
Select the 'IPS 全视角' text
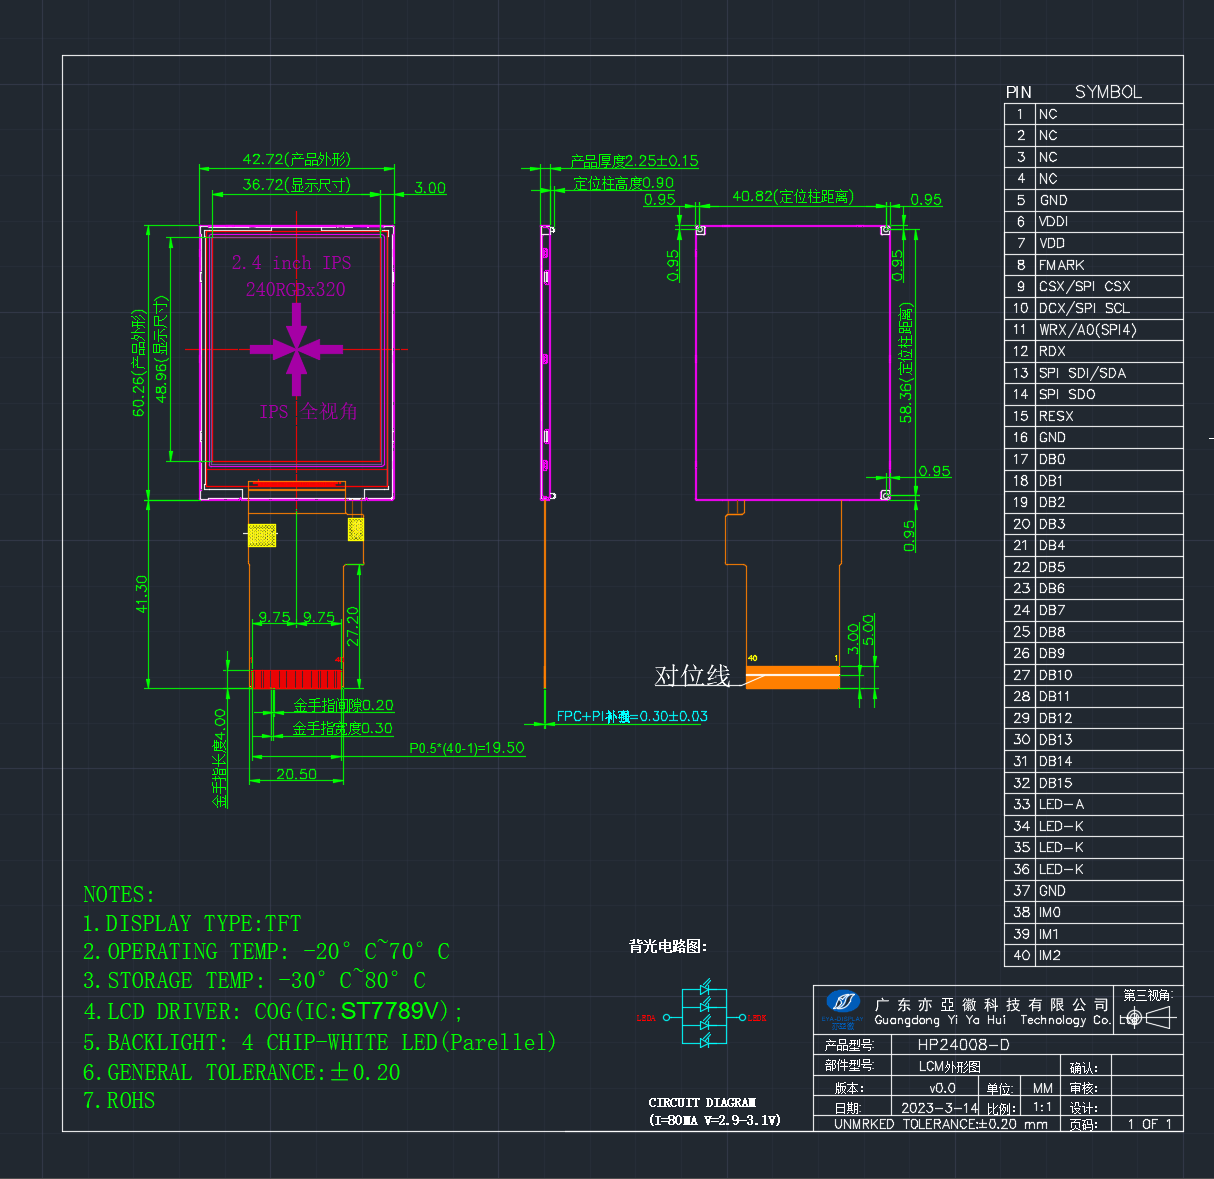click(308, 411)
